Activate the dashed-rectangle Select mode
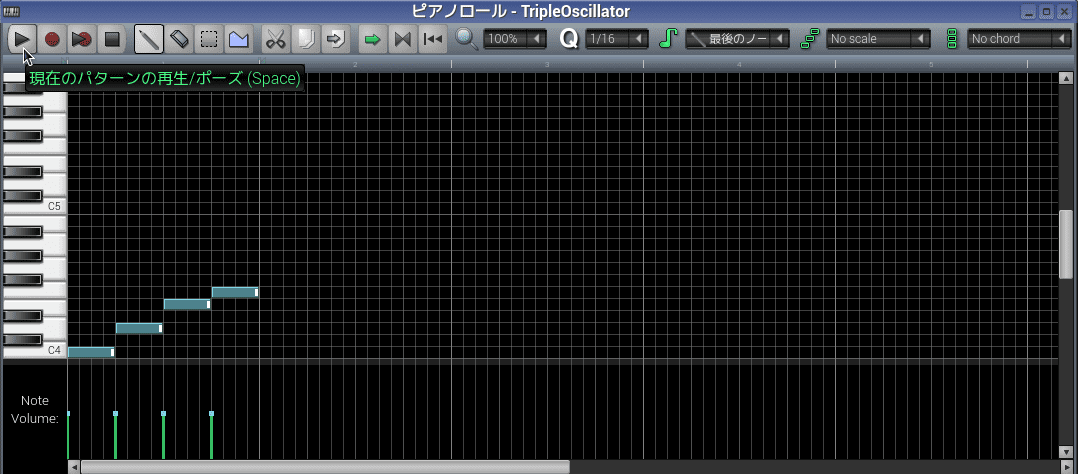 (x=208, y=39)
